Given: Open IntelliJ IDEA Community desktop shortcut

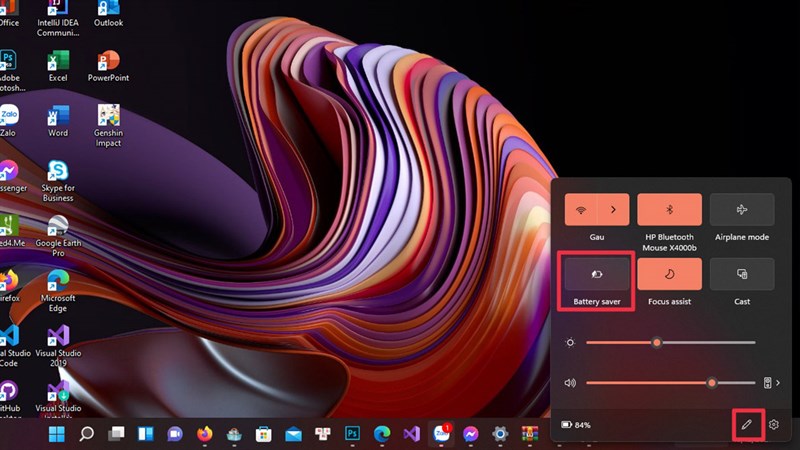Looking at the screenshot, I should (x=58, y=18).
